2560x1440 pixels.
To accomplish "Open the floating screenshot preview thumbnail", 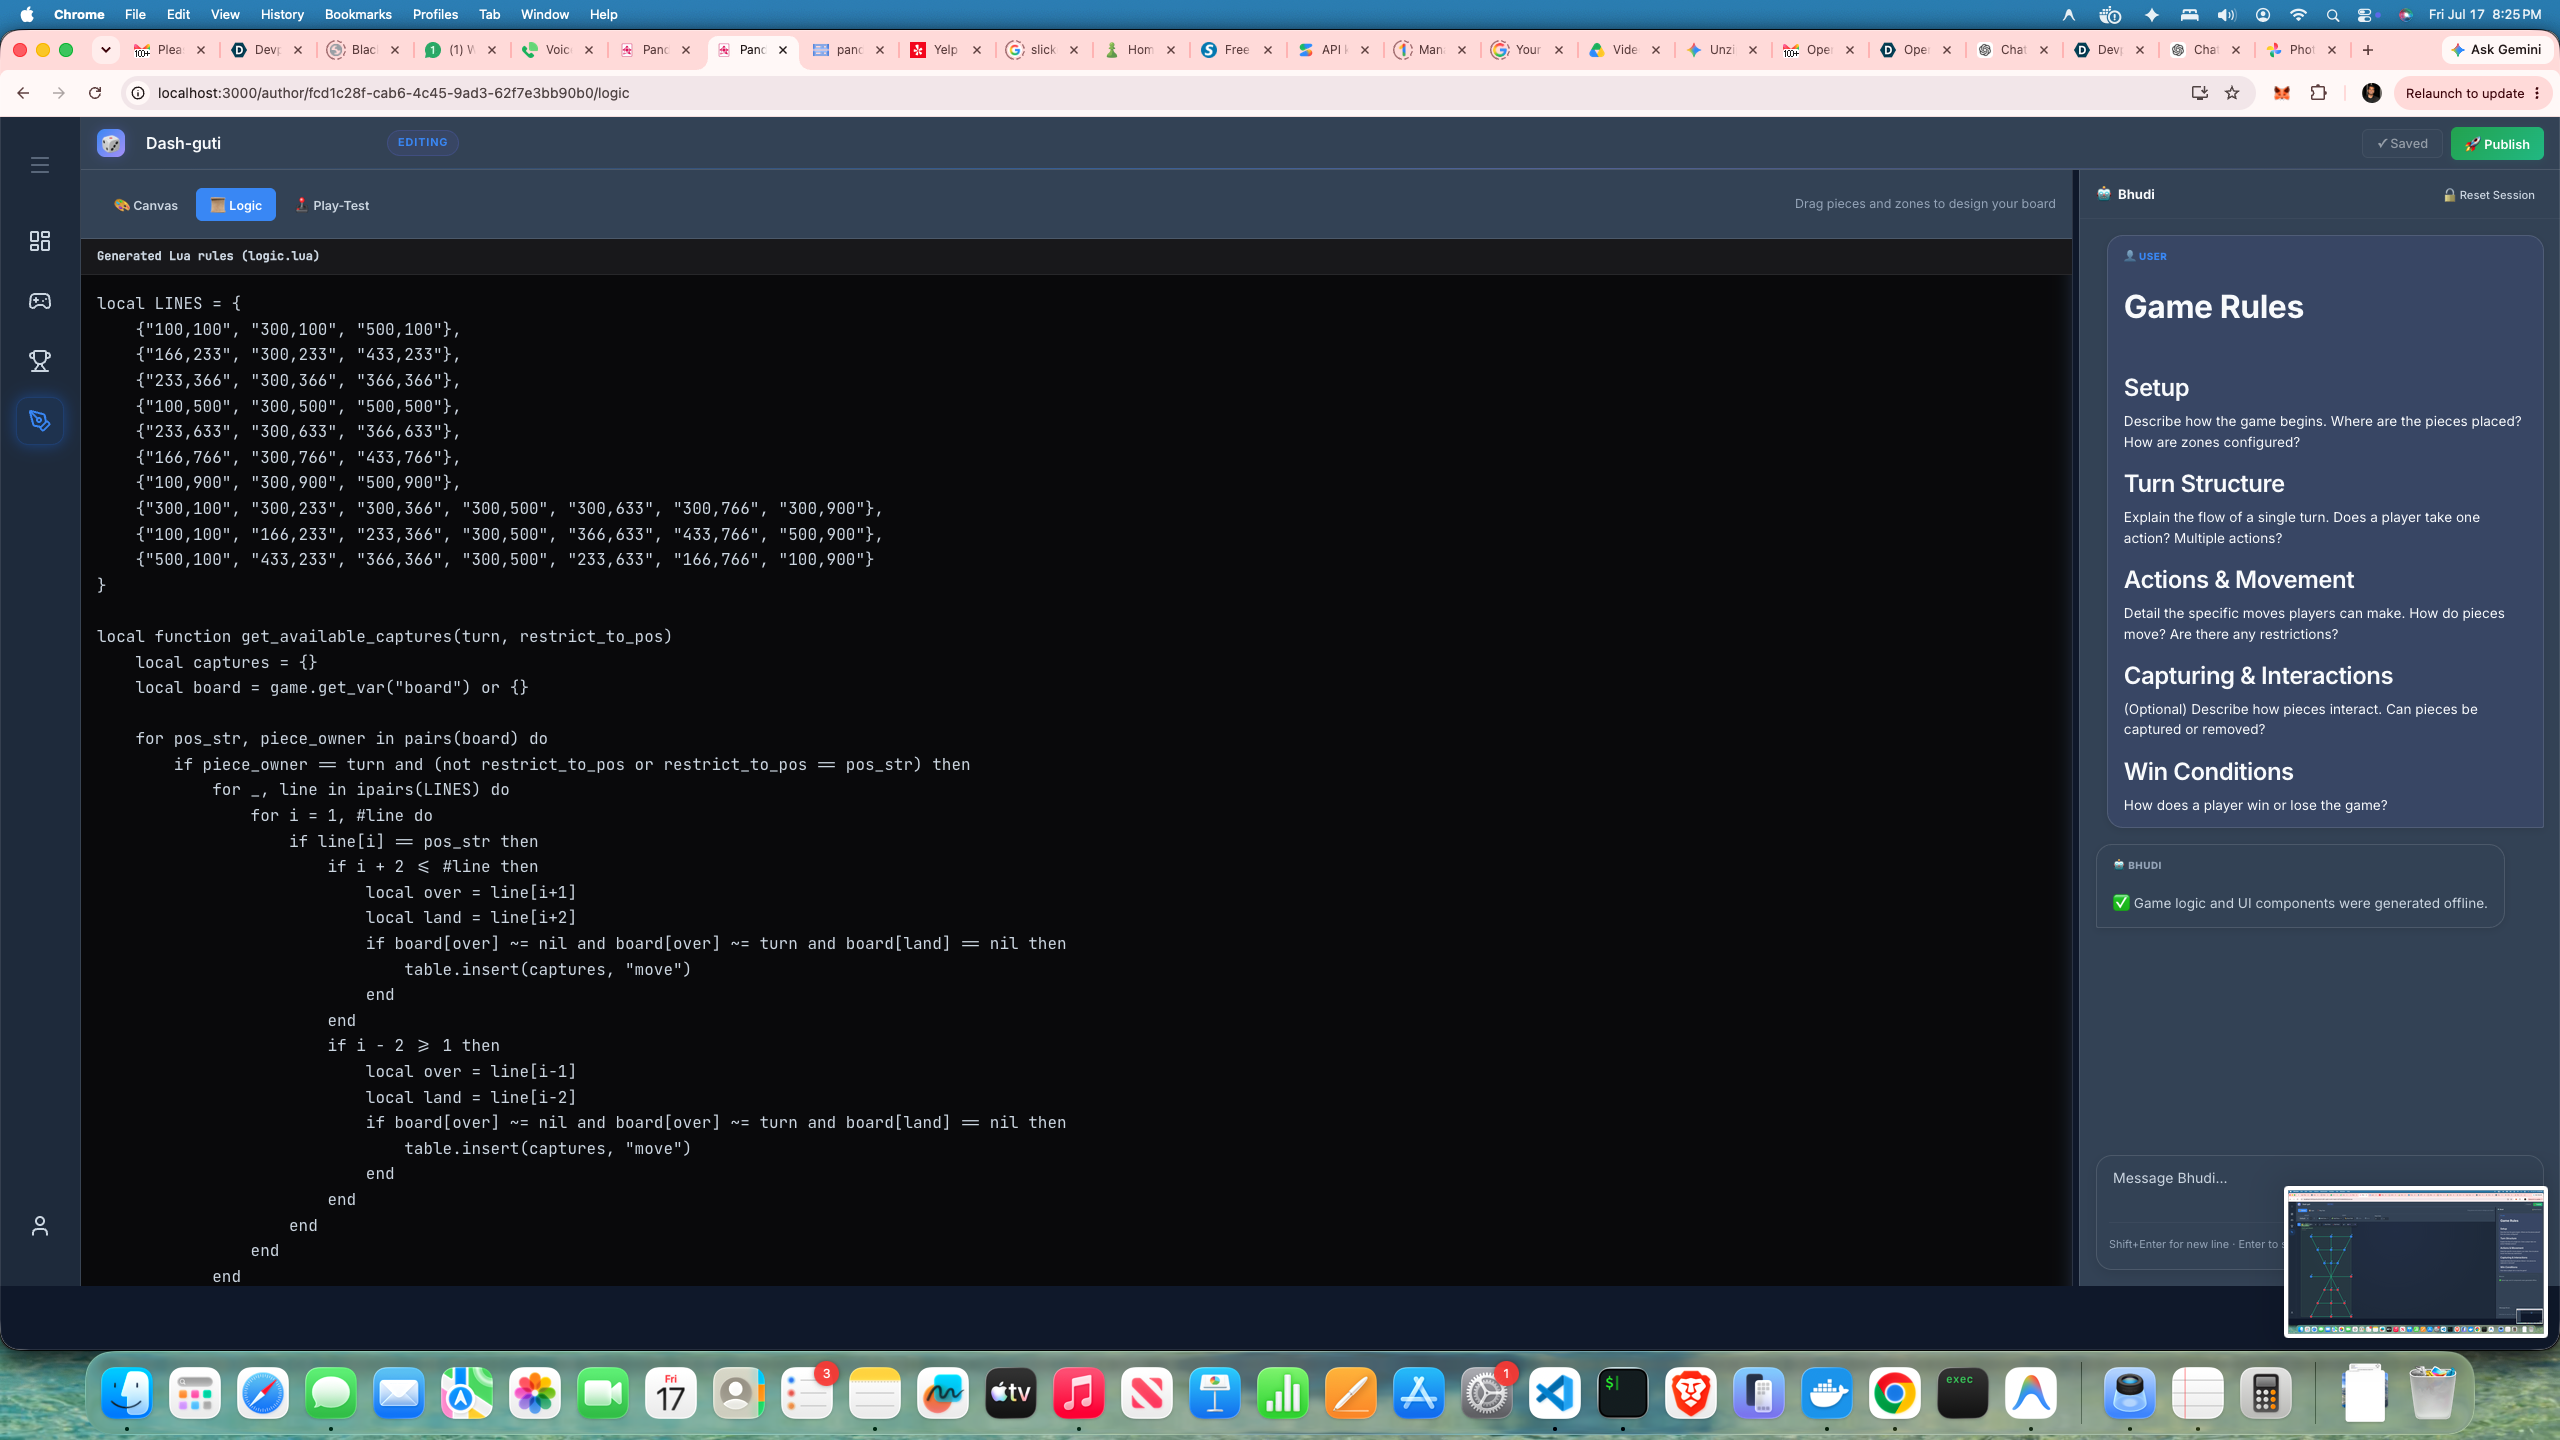I will (2415, 1261).
